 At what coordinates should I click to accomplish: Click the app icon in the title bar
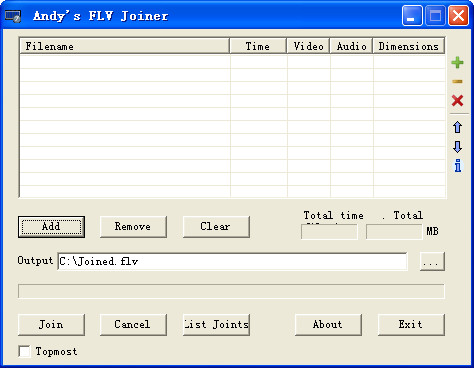pyautogui.click(x=13, y=16)
